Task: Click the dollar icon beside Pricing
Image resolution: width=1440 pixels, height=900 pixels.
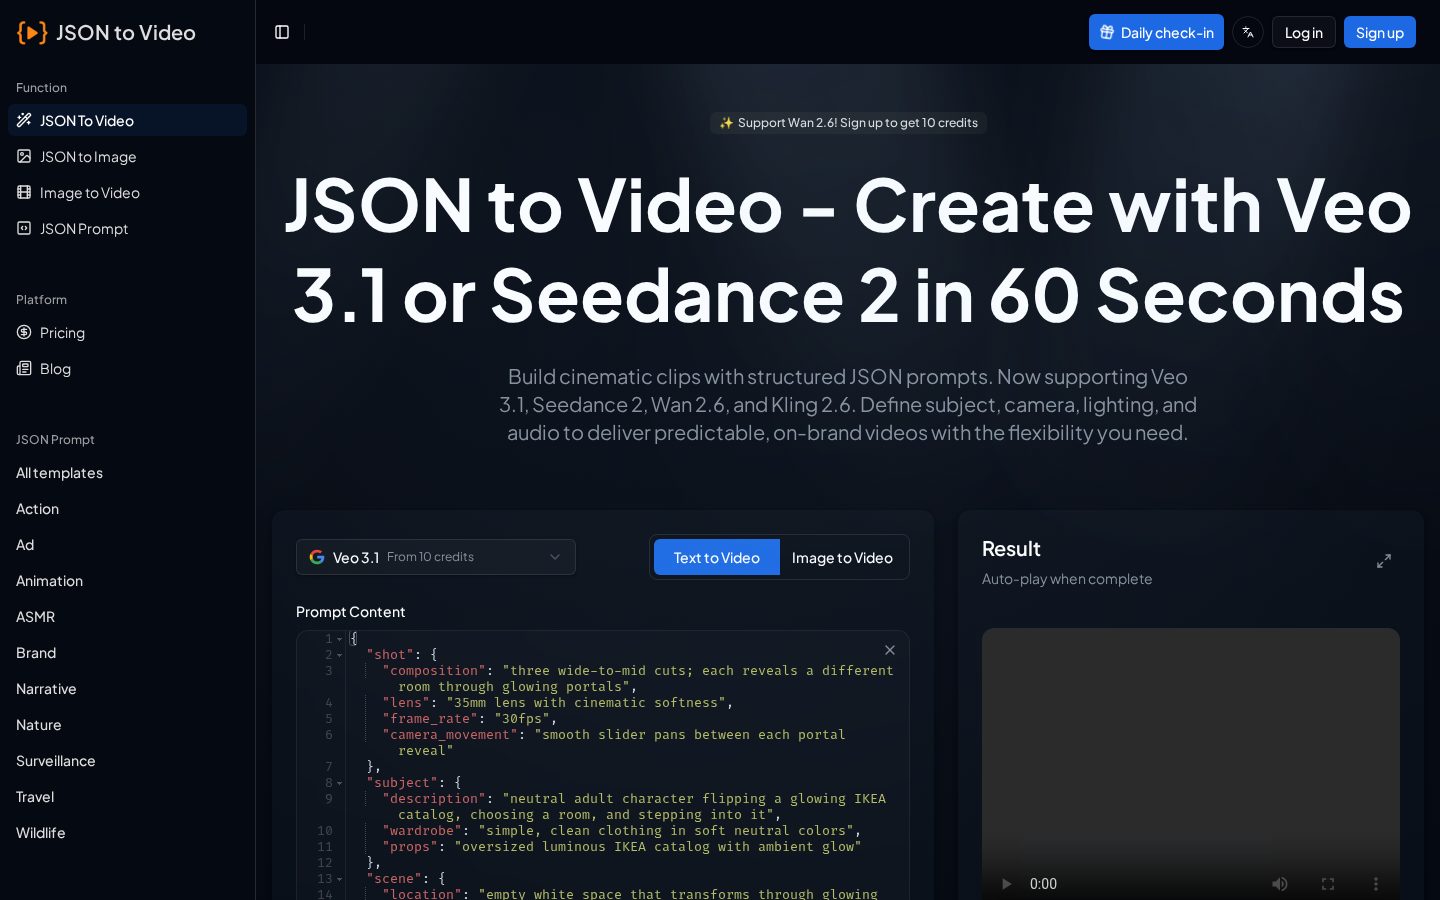Action: click(x=24, y=332)
